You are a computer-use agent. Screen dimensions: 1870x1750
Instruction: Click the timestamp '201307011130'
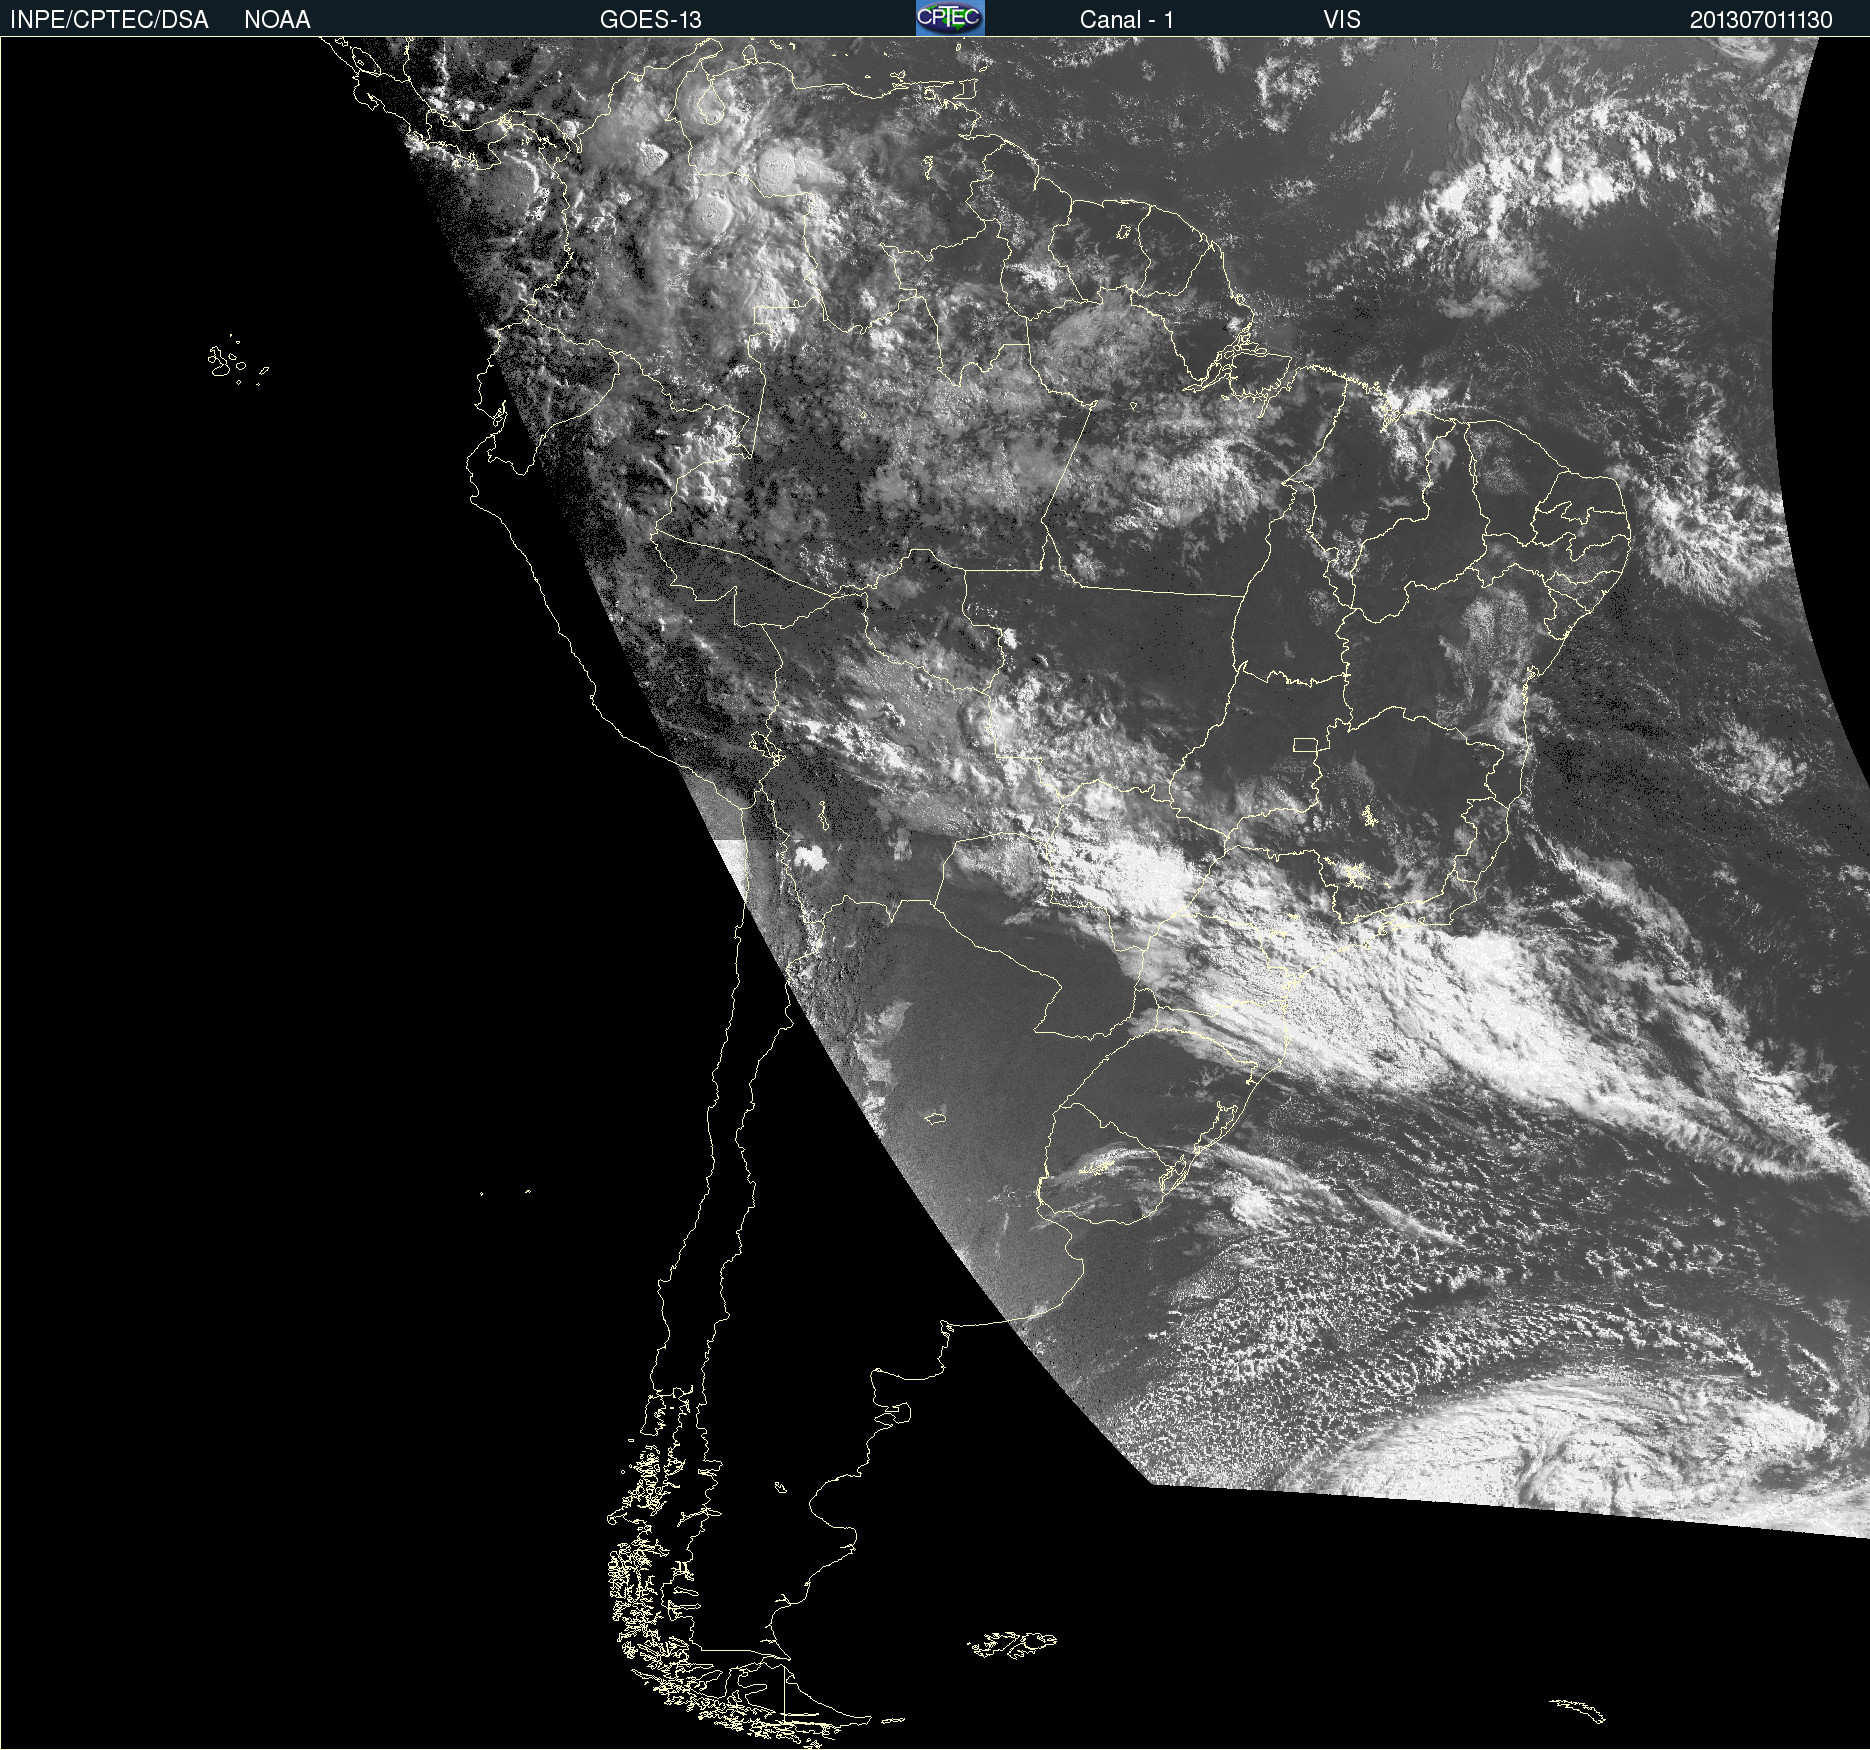1761,20
